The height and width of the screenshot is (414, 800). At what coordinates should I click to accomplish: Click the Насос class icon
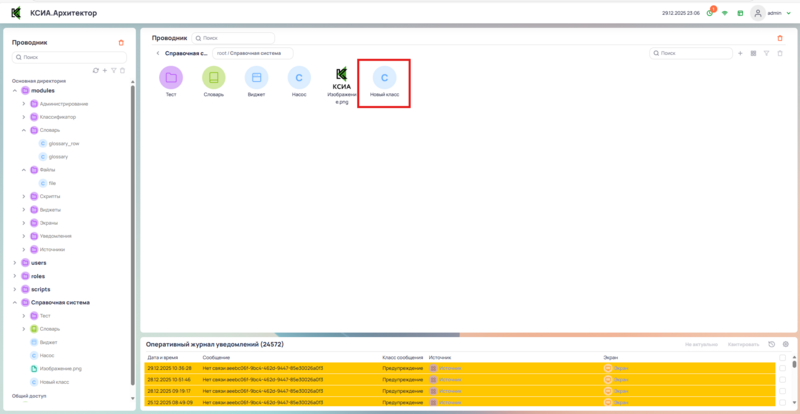[298, 78]
